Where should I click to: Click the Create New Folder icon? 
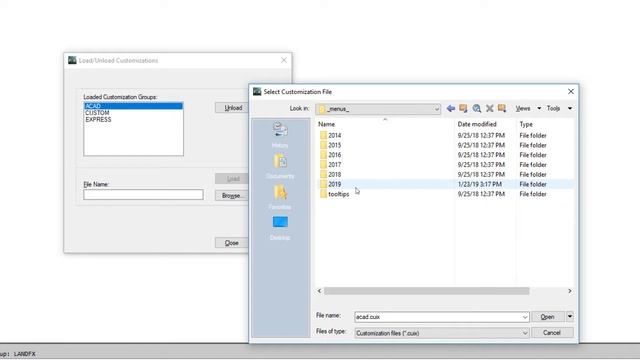click(502, 109)
